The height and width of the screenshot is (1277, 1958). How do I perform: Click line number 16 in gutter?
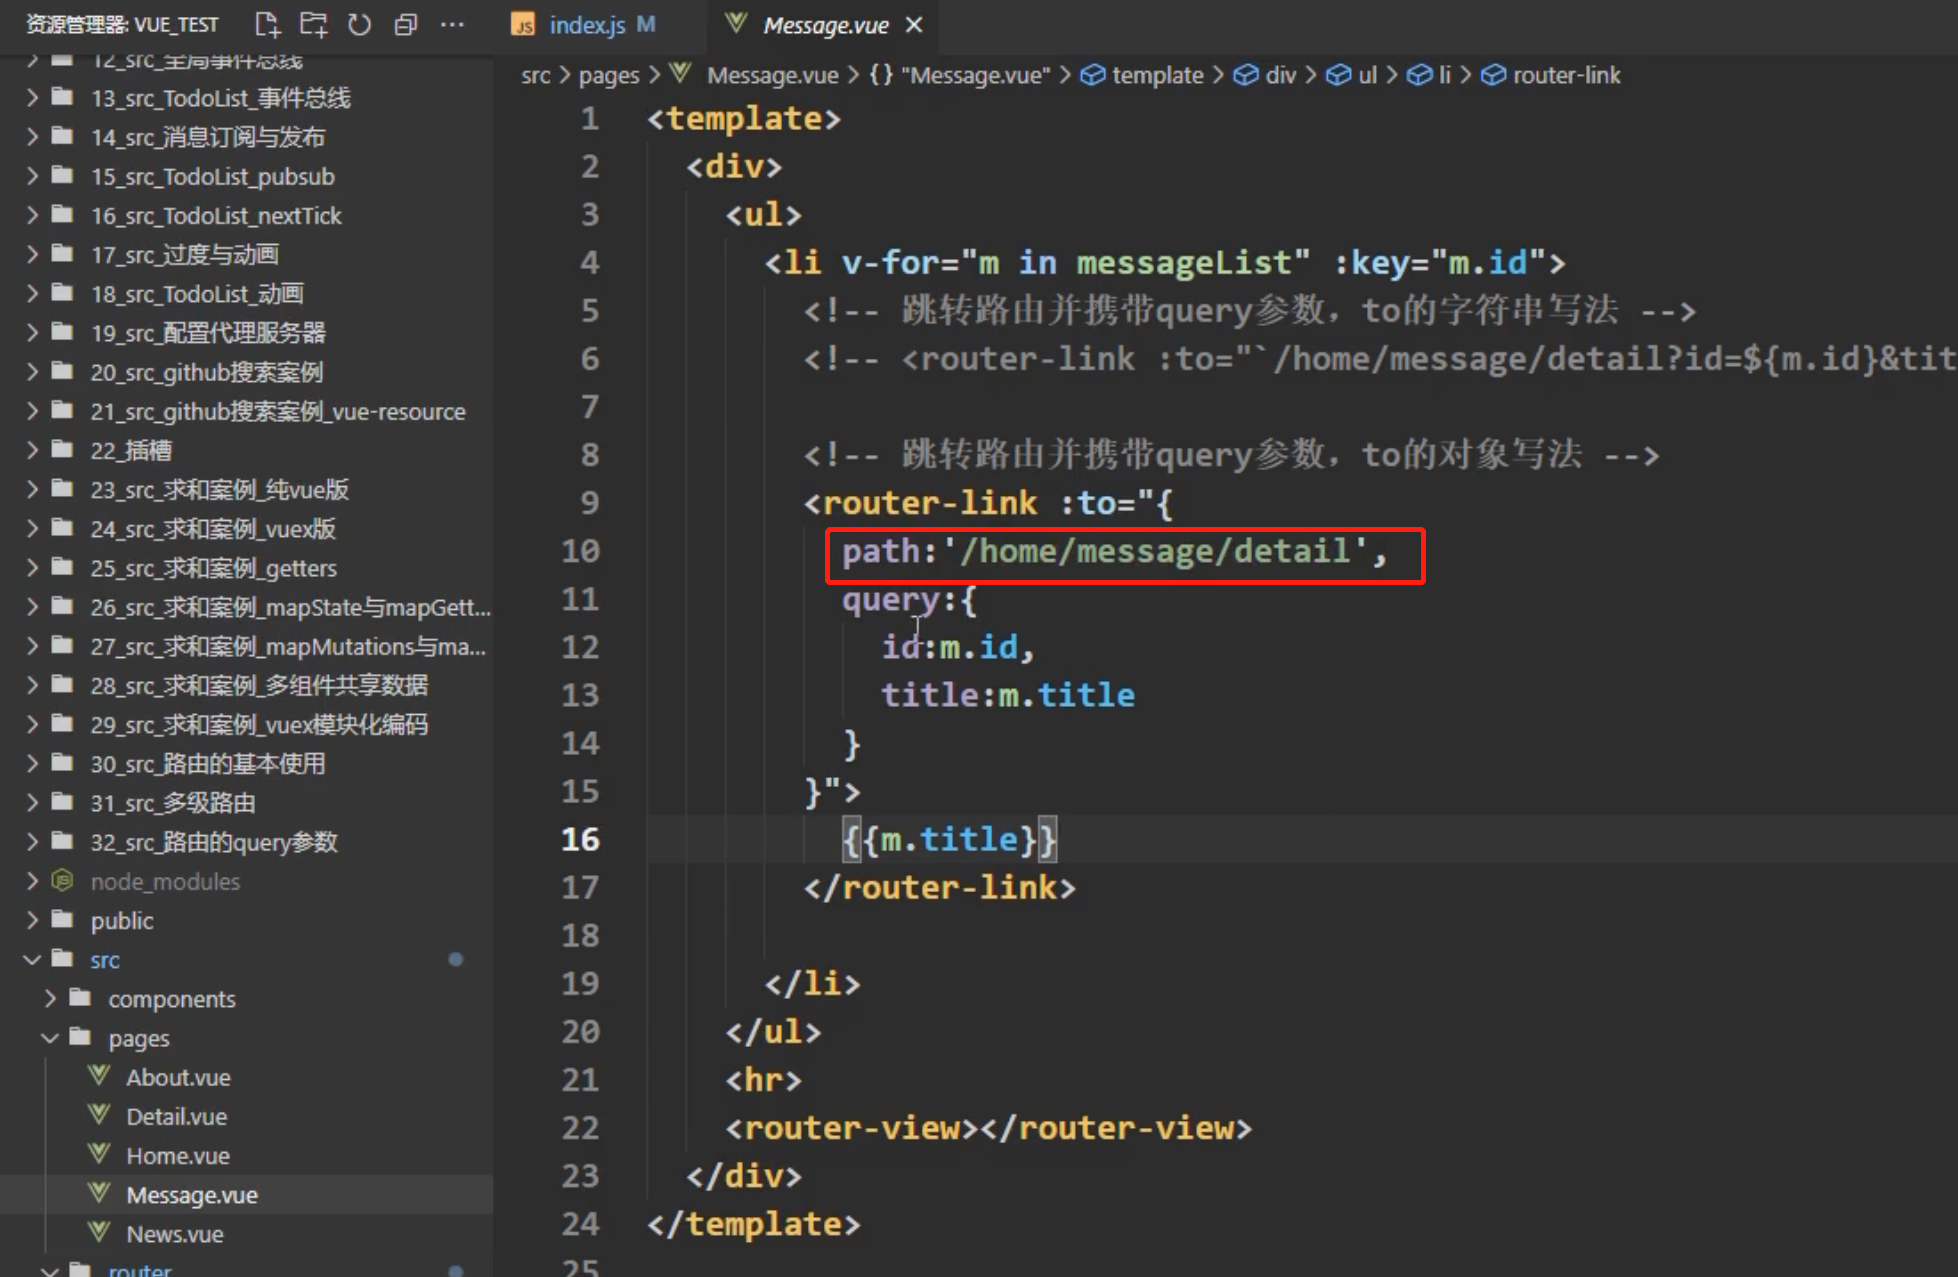580,839
